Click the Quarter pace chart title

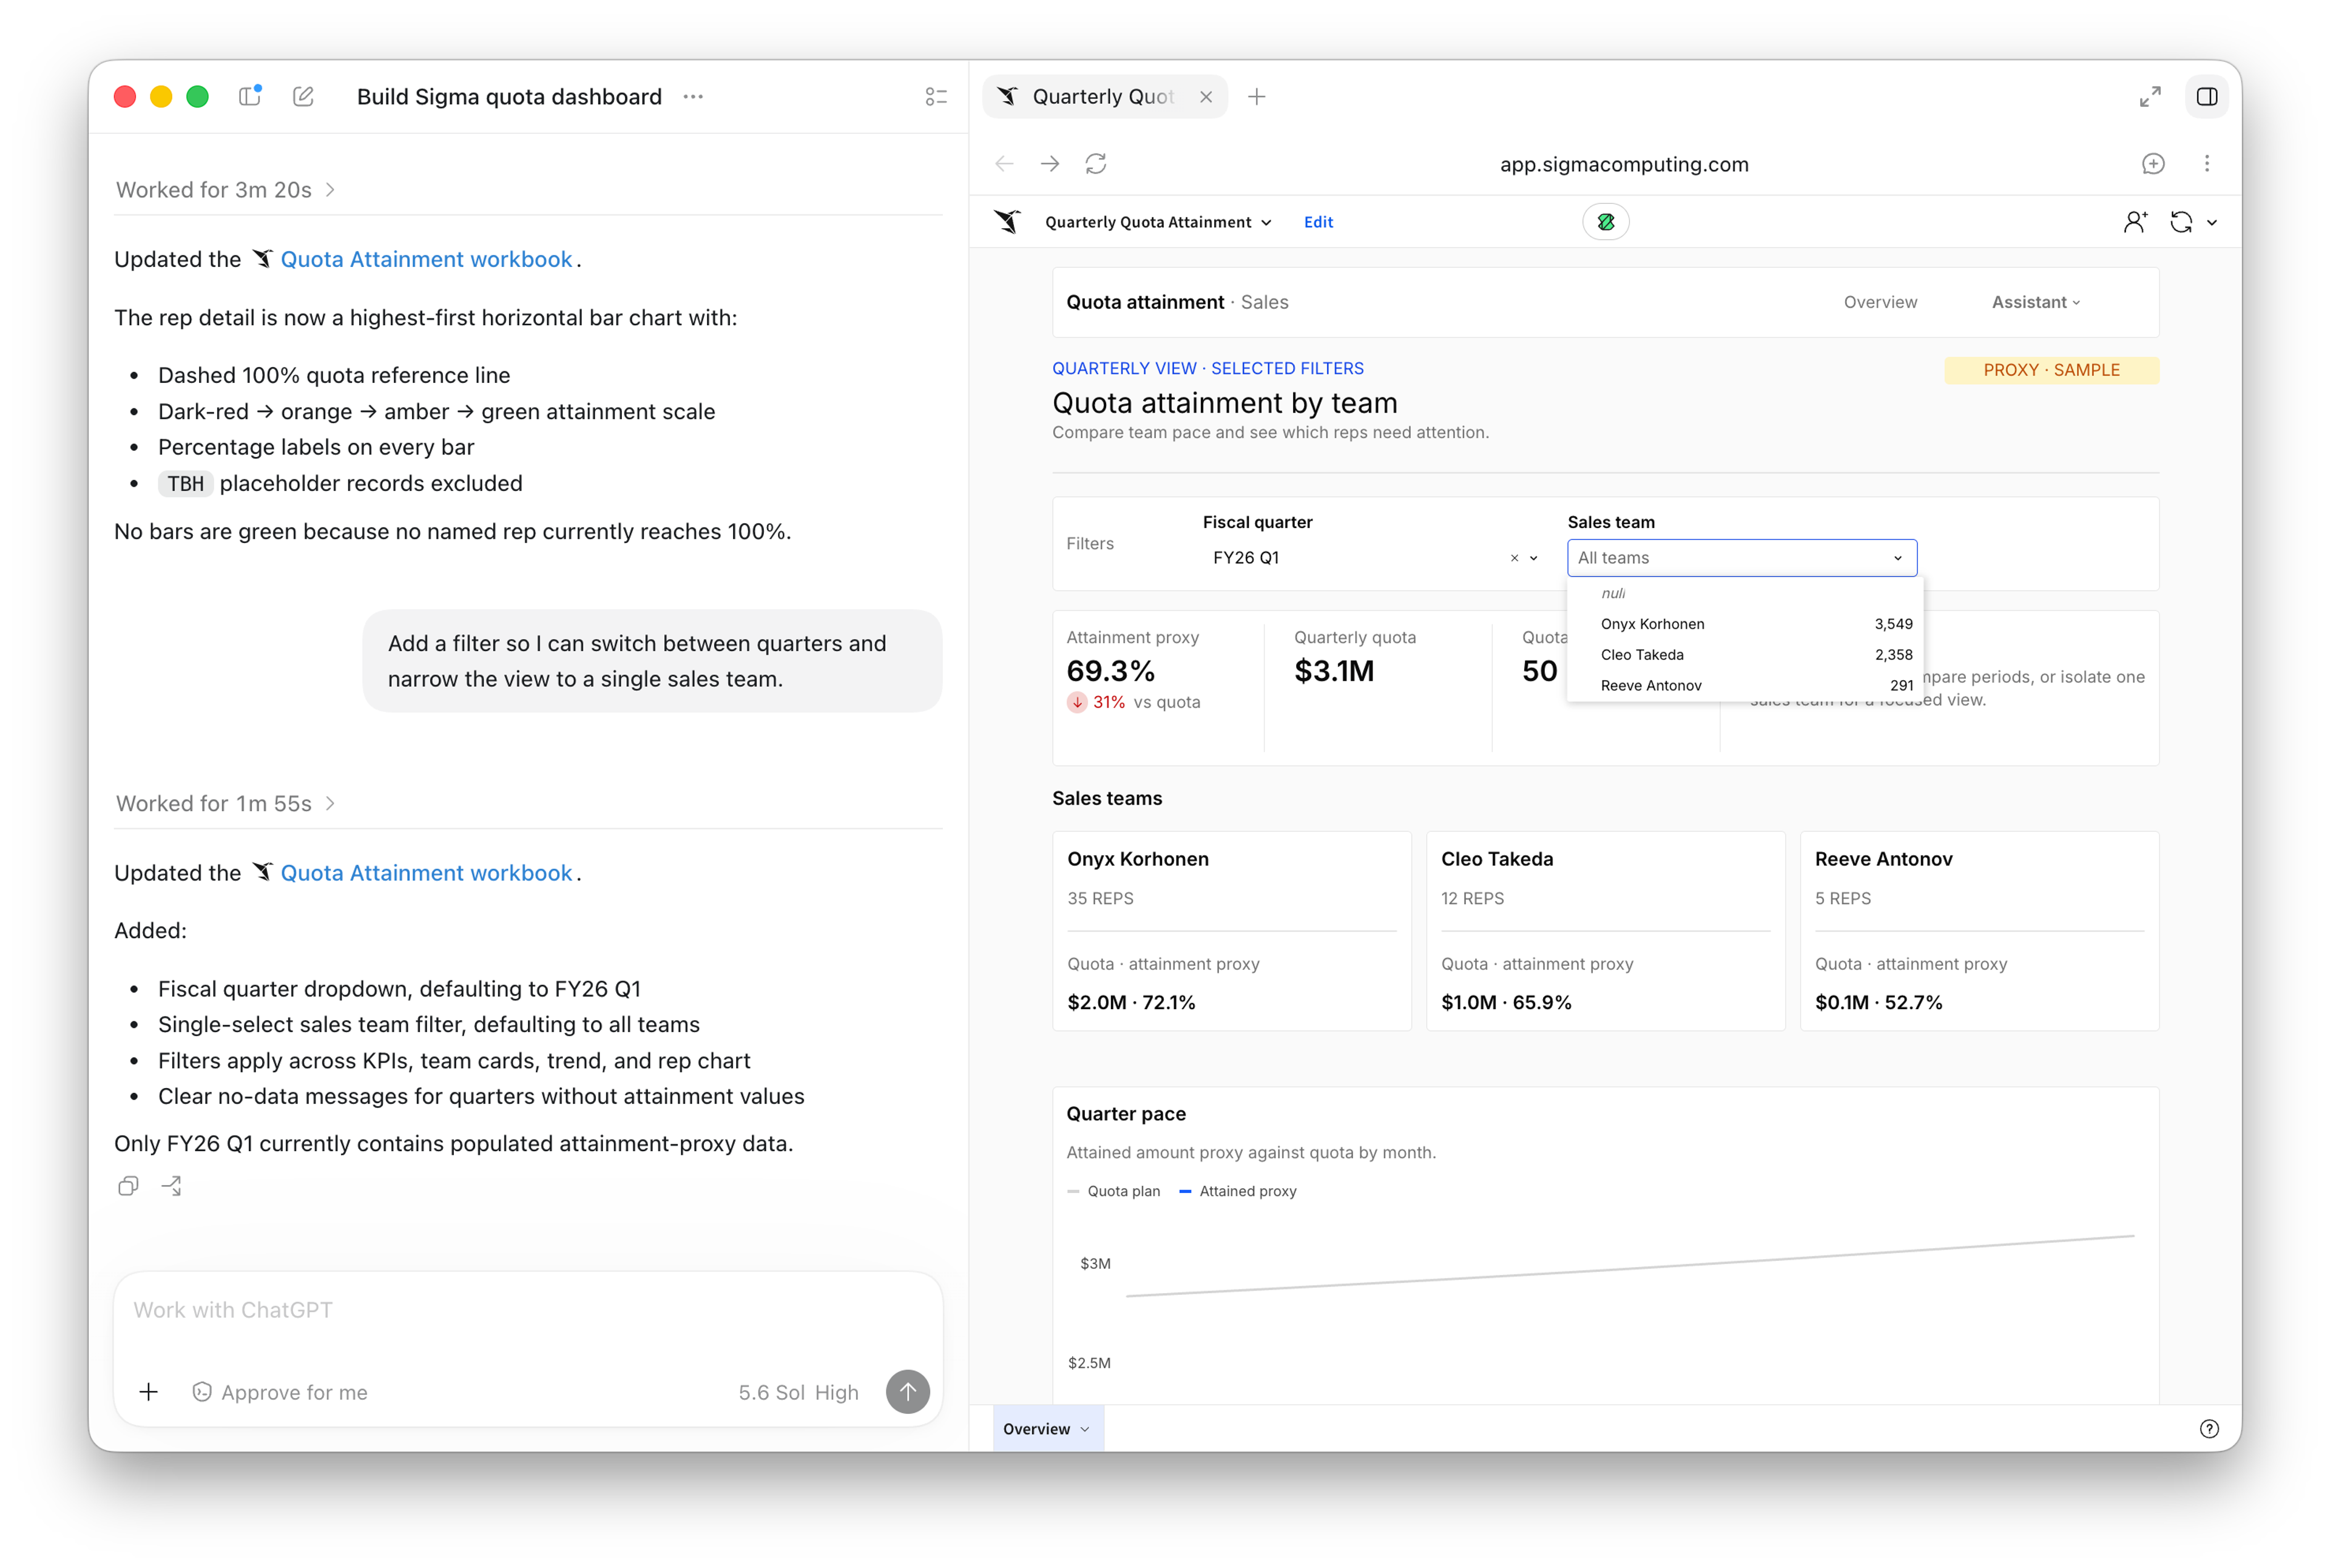1126,1114
